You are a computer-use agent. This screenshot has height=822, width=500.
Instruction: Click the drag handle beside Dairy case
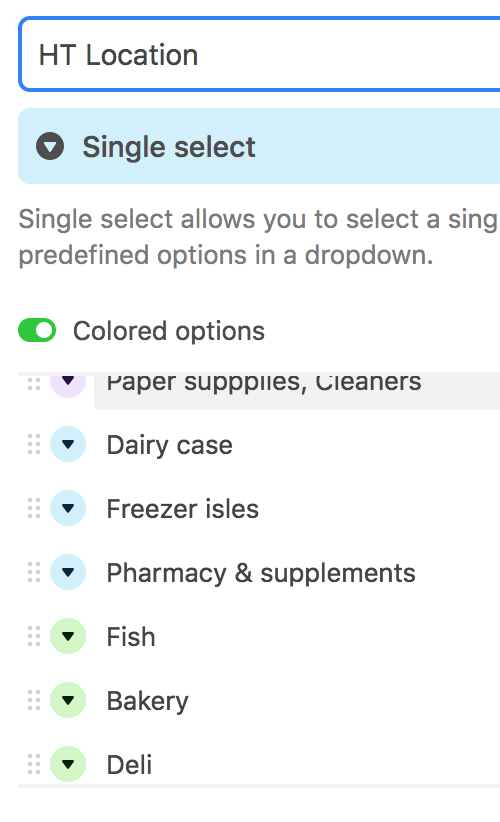click(34, 445)
